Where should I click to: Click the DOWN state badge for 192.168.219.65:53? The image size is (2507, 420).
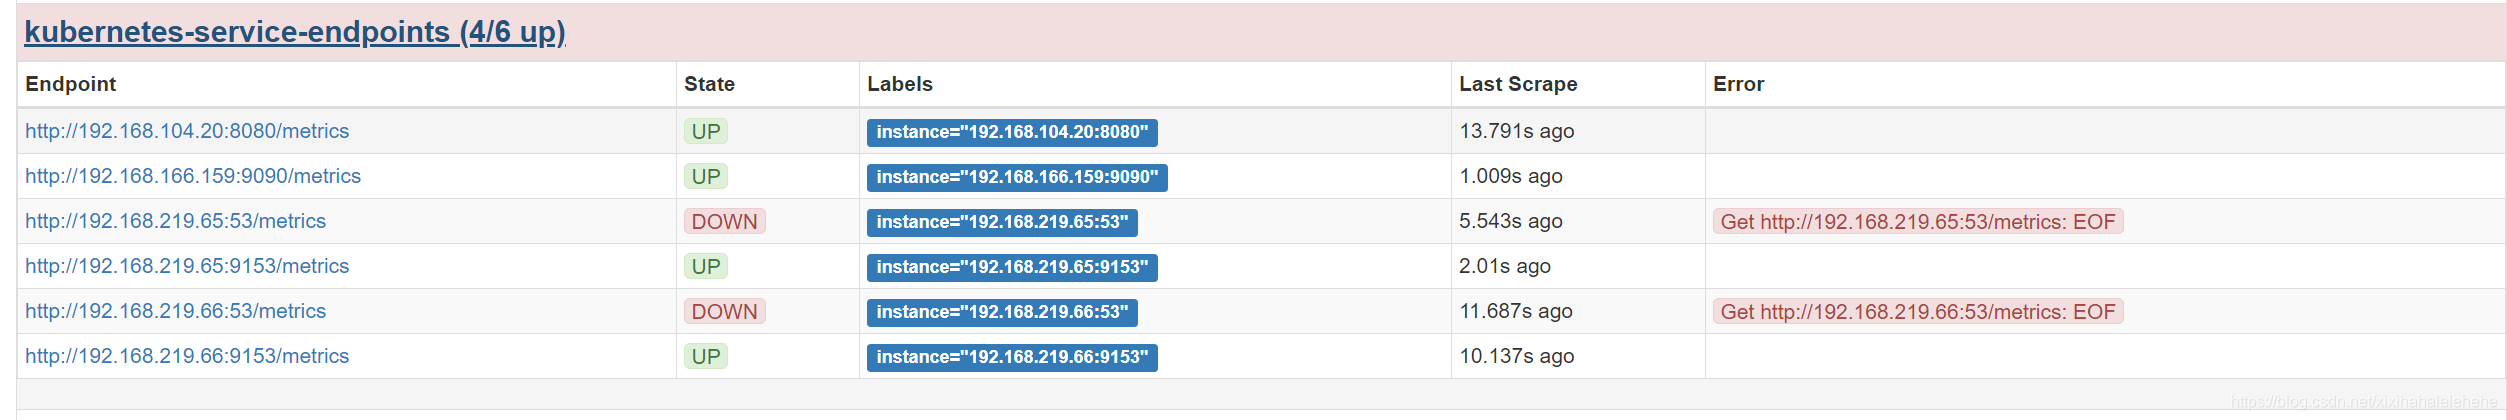point(725,221)
